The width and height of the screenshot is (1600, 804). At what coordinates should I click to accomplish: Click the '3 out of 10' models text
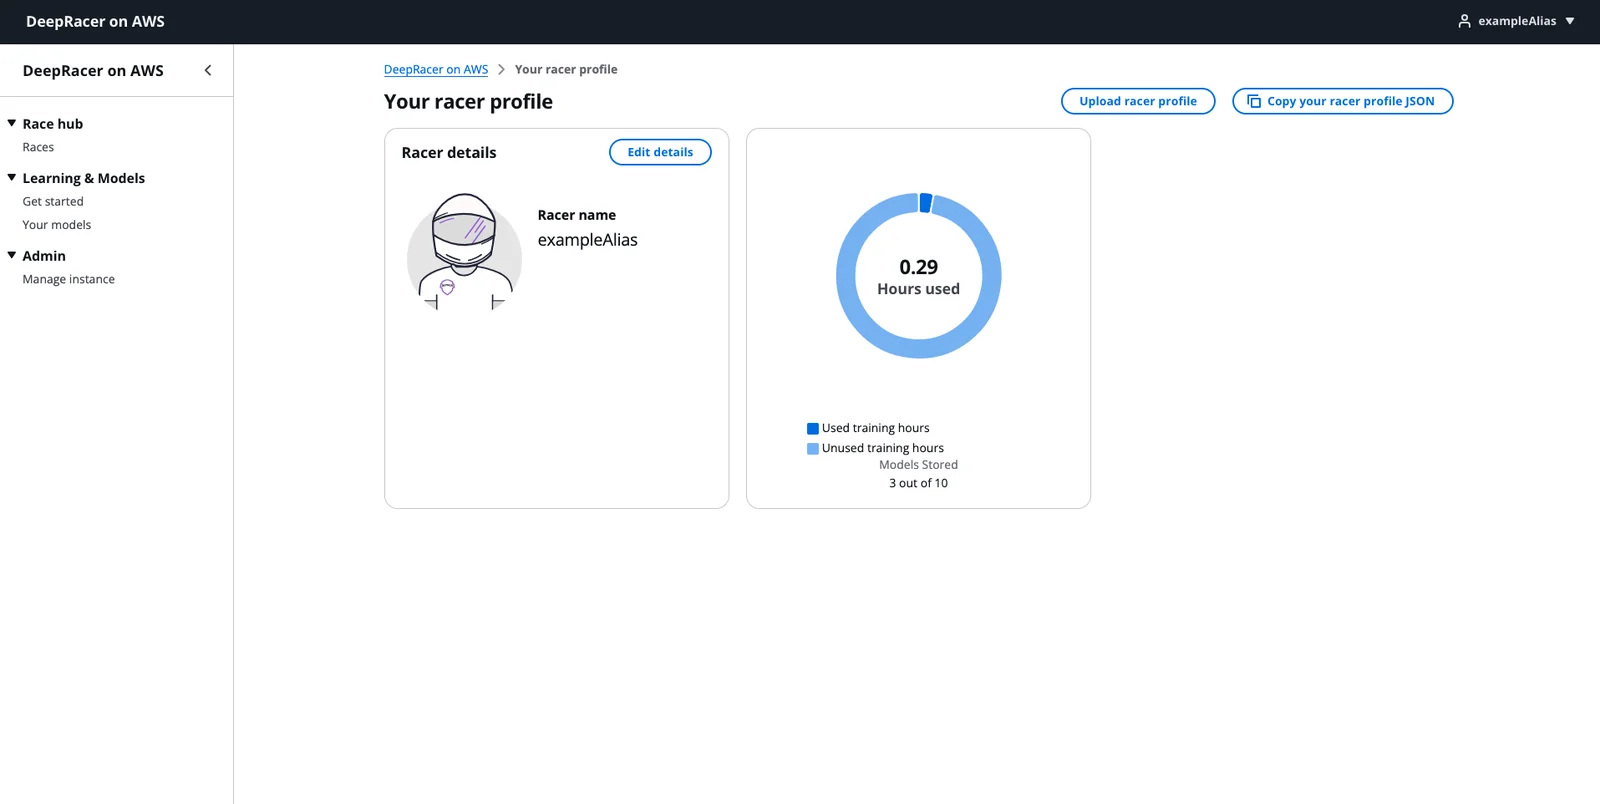coord(919,483)
